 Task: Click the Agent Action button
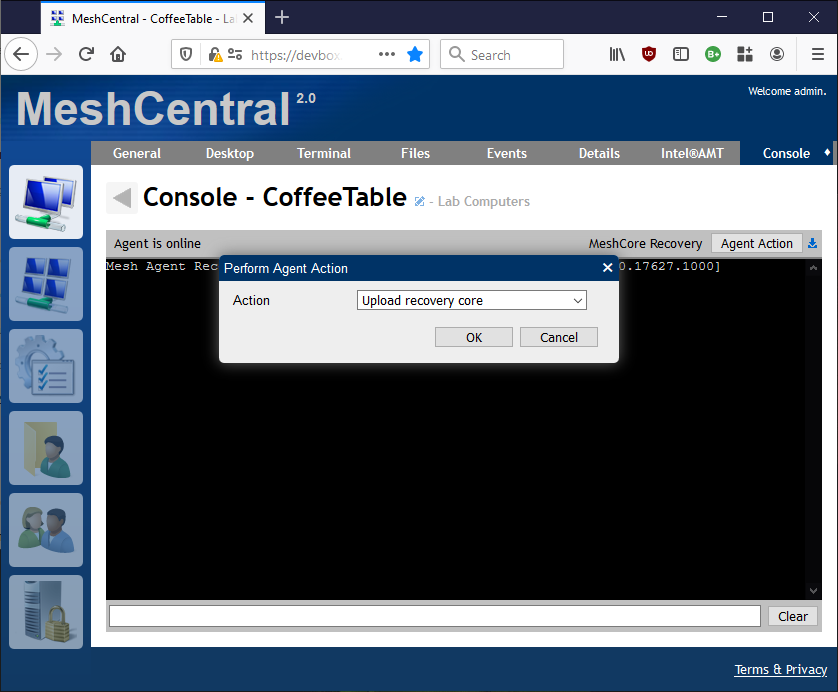pos(756,243)
